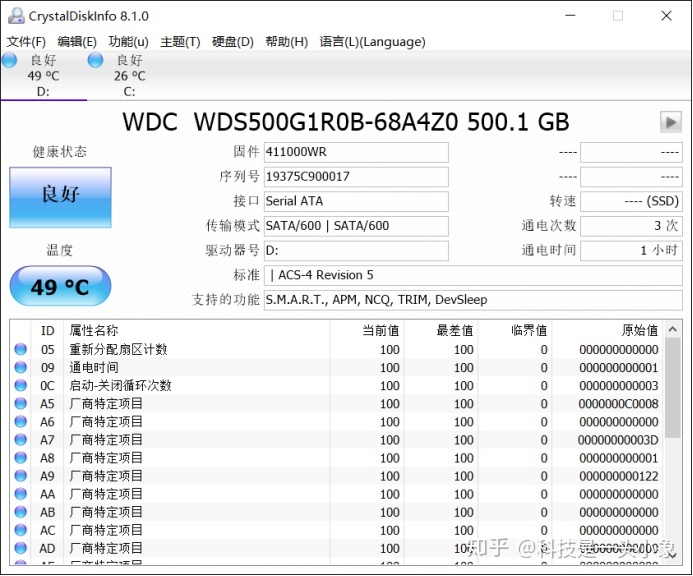Image resolution: width=693 pixels, height=576 pixels.
Task: Click the status dot for attribute AC
Action: click(x=20, y=530)
